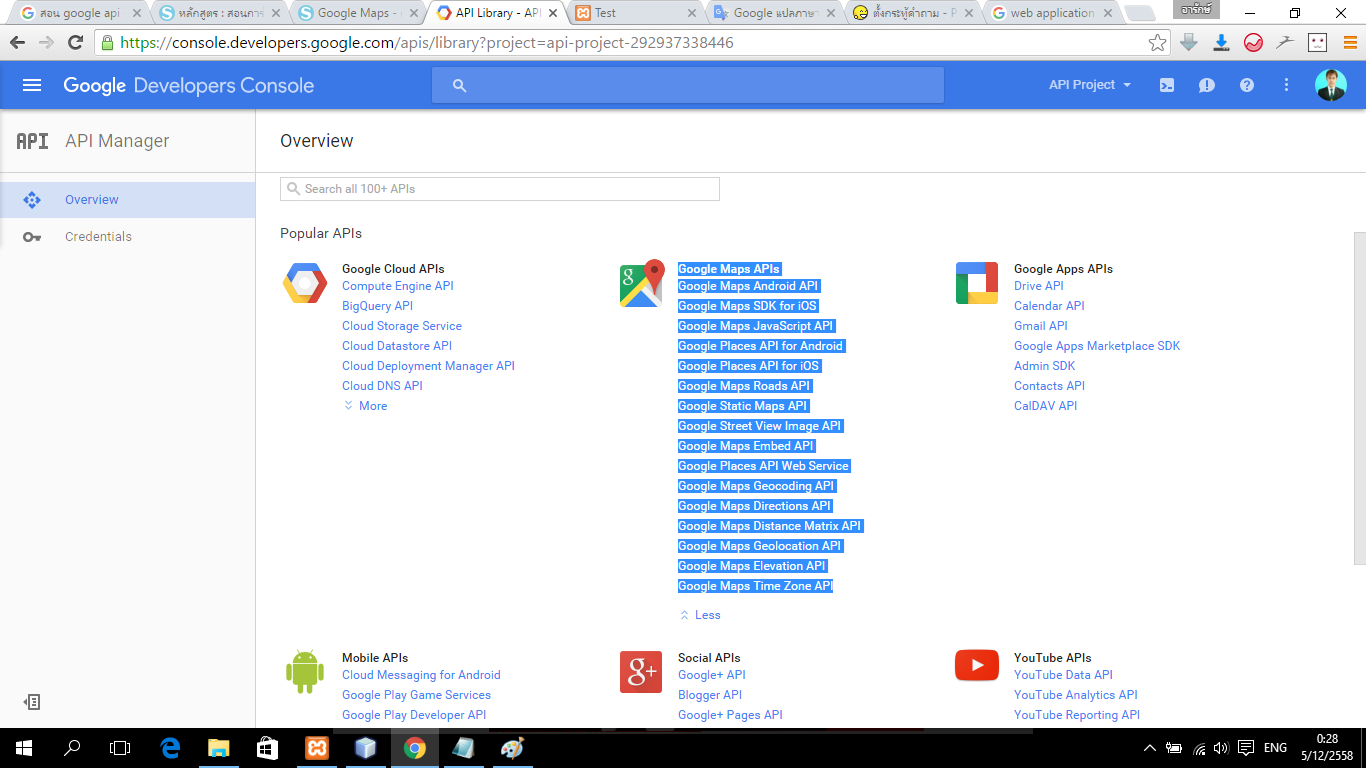Open Google Maps JavaScript API link
This screenshot has height=768, width=1366.
(x=755, y=326)
